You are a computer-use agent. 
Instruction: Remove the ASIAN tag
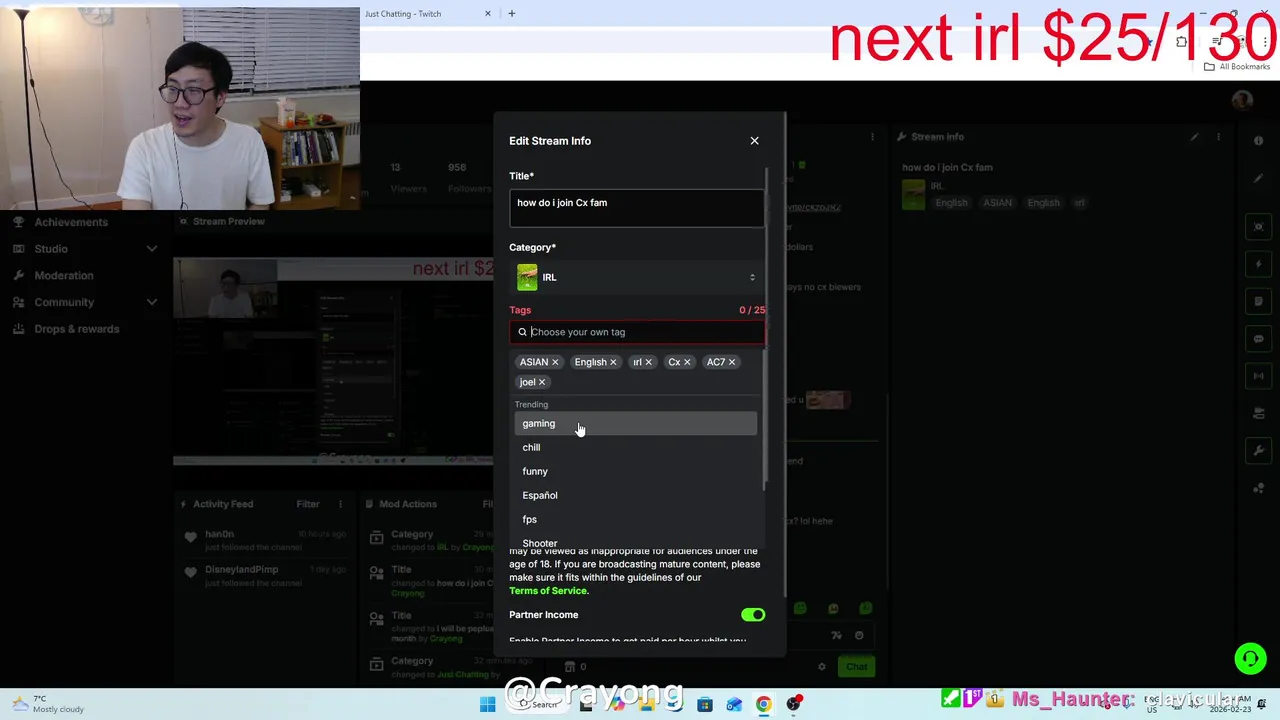point(555,362)
